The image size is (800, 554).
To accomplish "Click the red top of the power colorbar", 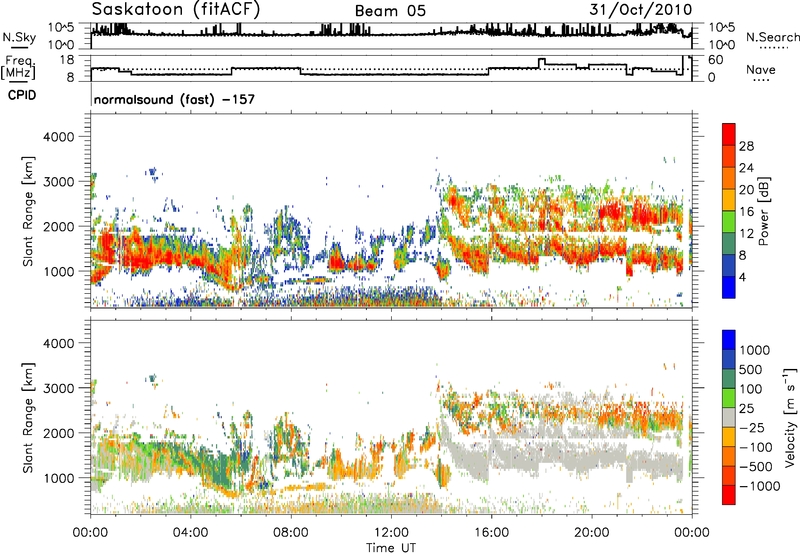I will click(x=729, y=134).
